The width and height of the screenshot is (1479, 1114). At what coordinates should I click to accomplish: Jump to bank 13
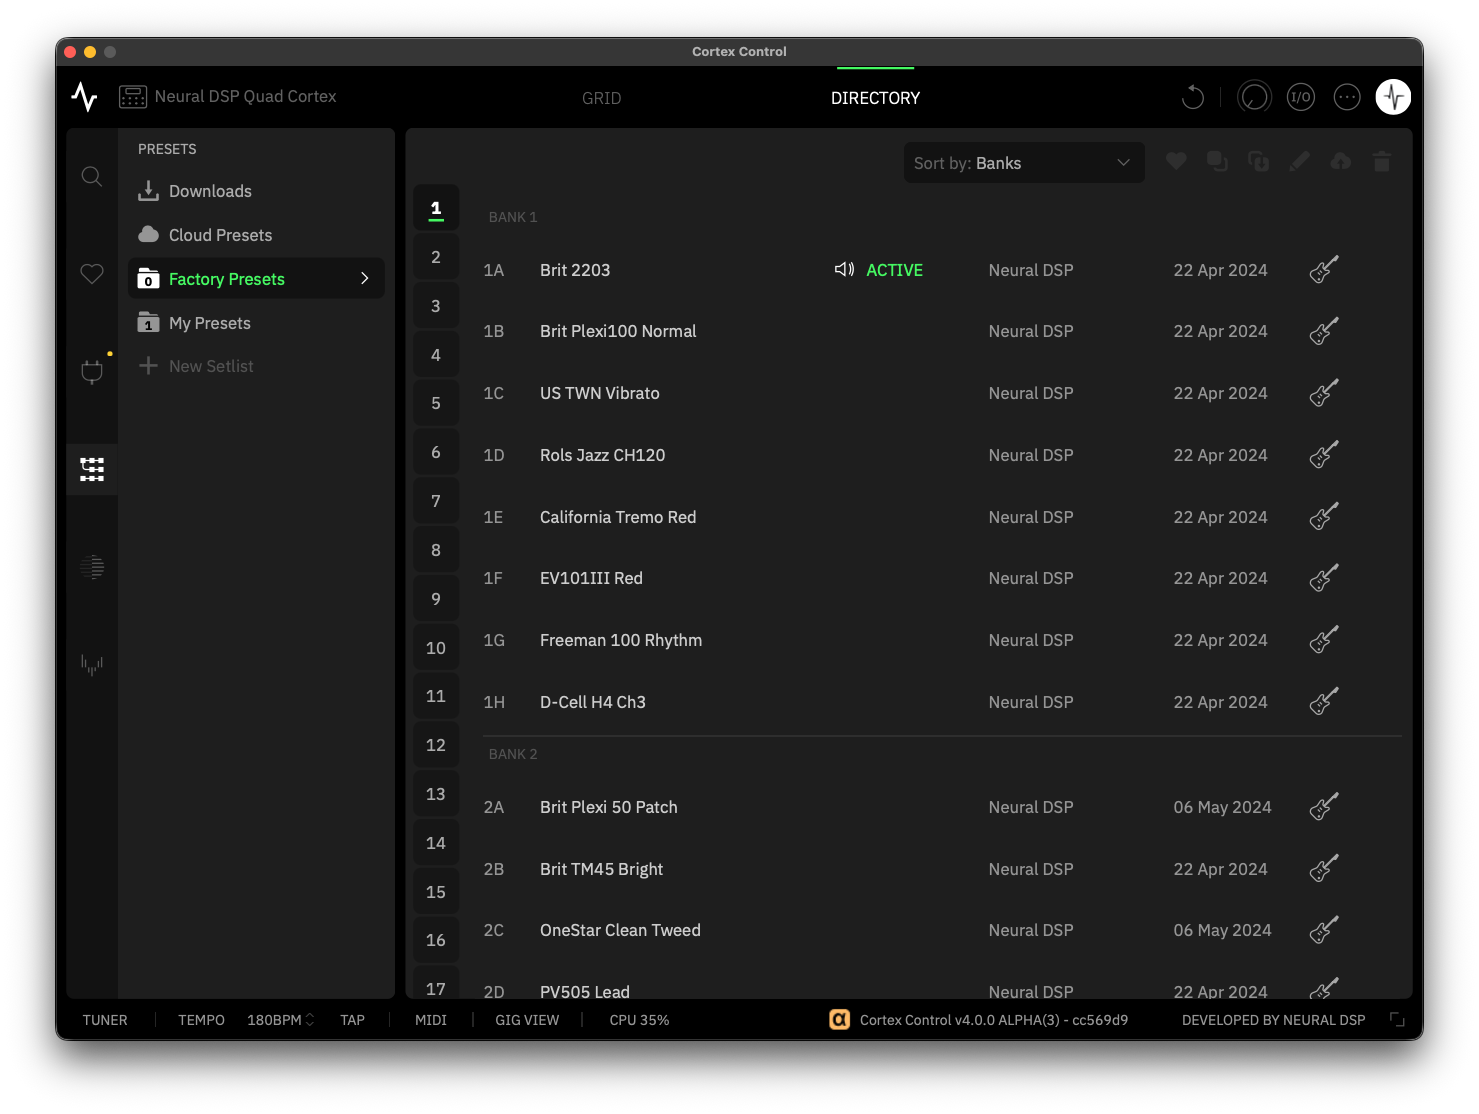pos(436,794)
